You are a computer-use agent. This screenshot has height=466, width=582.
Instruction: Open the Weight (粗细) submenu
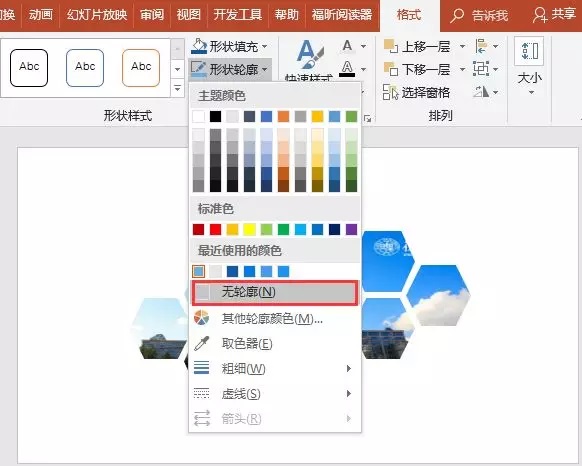click(x=275, y=369)
